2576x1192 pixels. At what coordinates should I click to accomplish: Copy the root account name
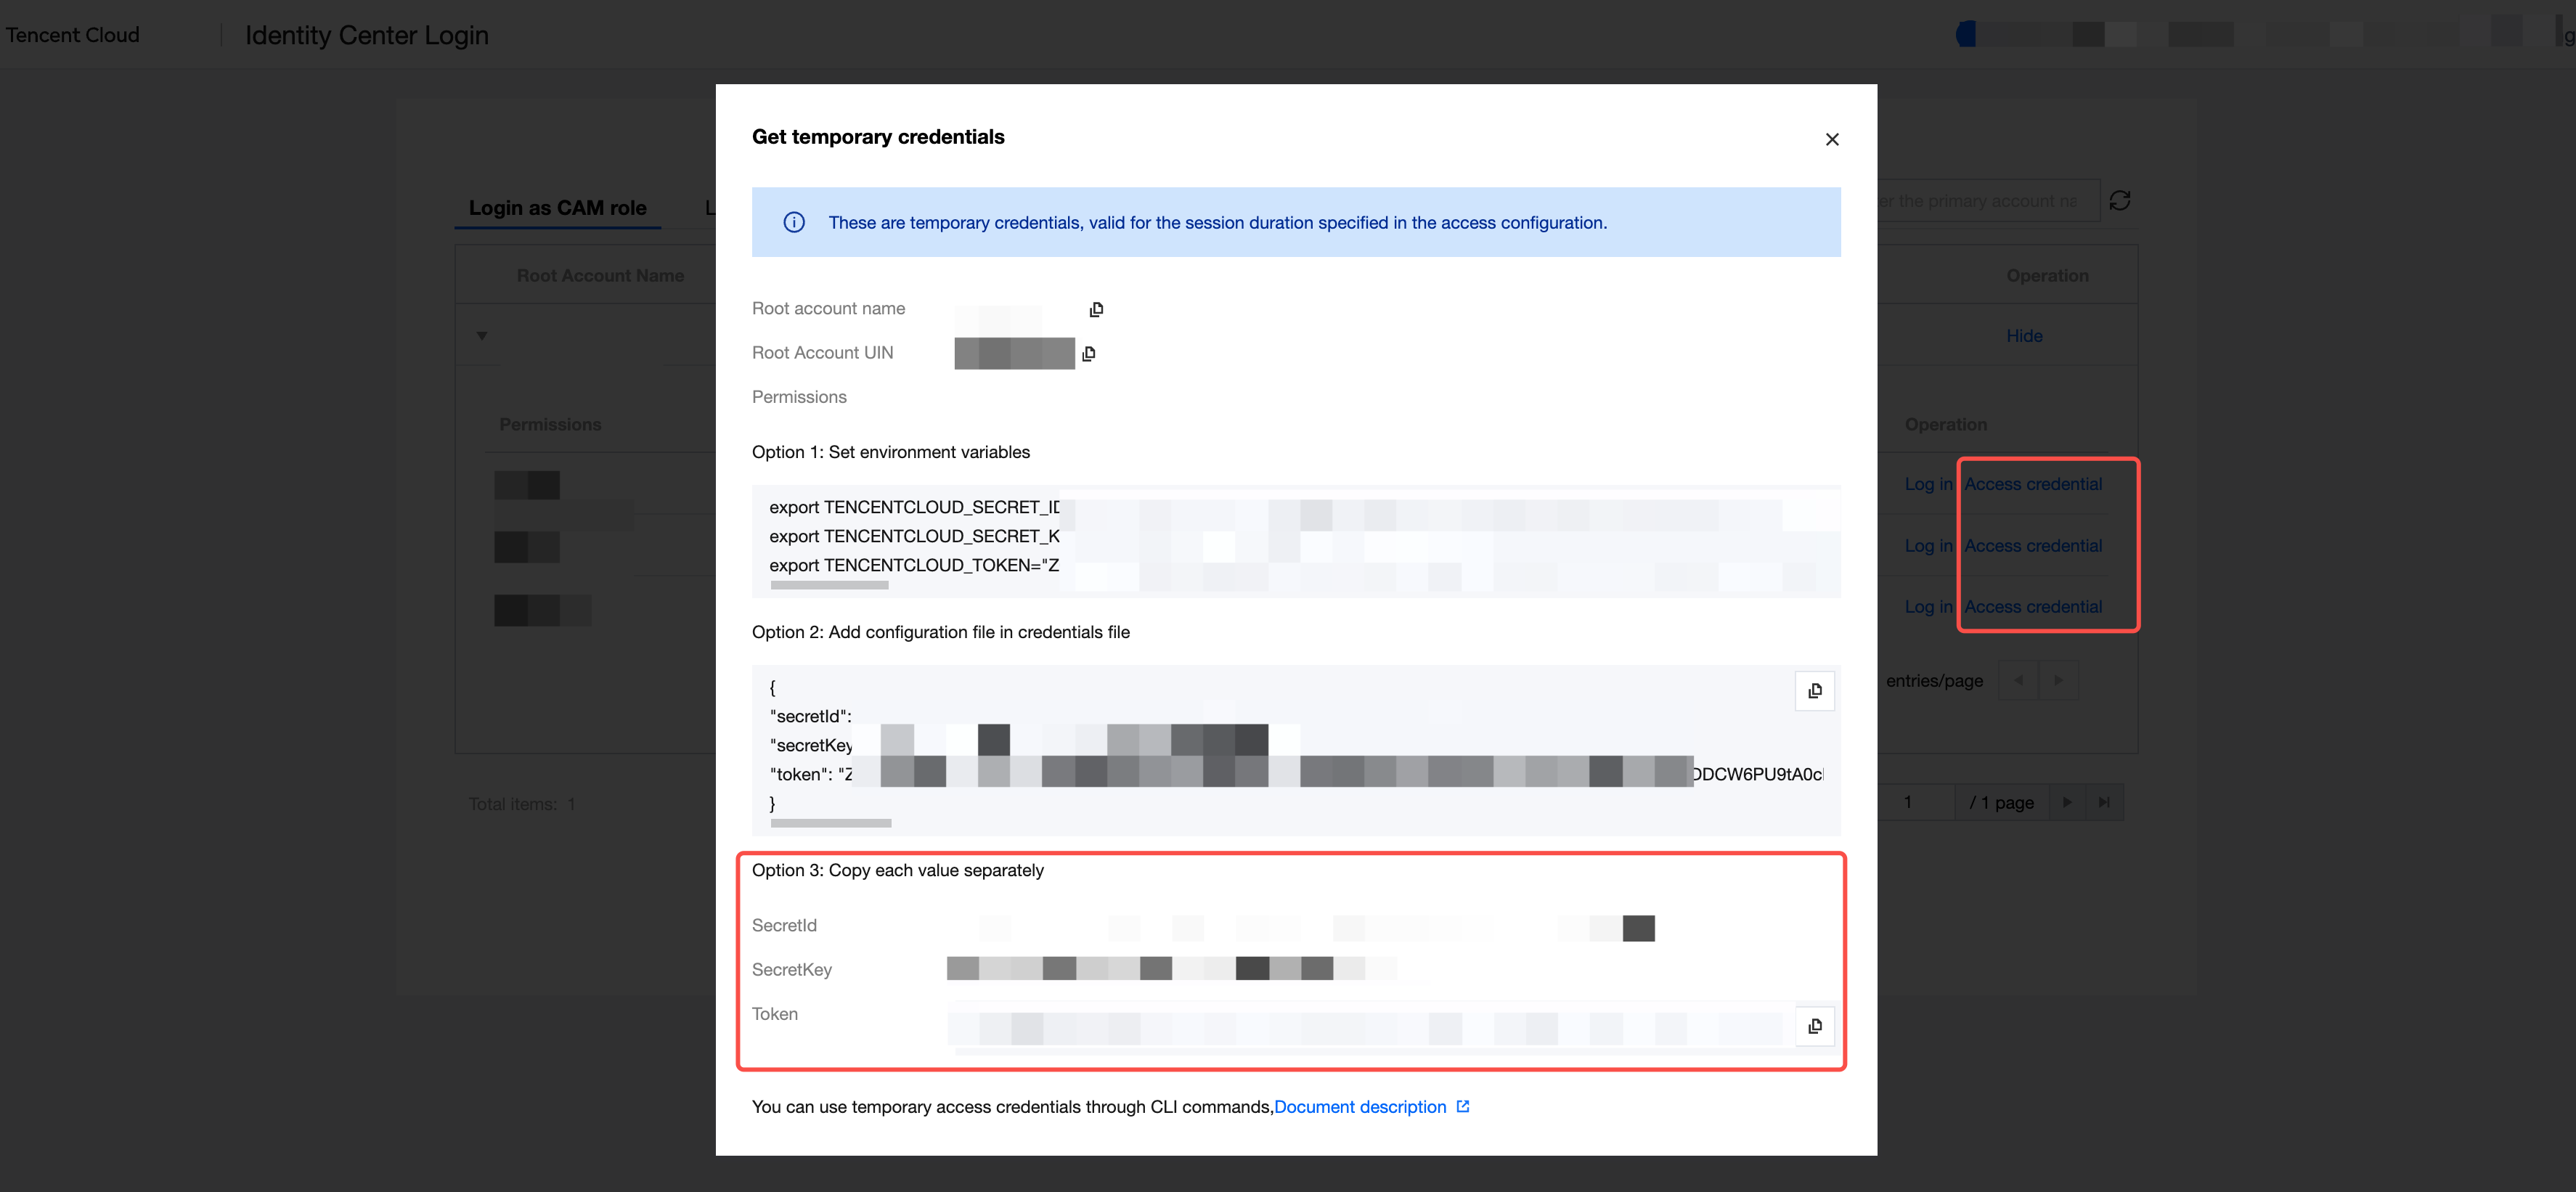coord(1096,309)
